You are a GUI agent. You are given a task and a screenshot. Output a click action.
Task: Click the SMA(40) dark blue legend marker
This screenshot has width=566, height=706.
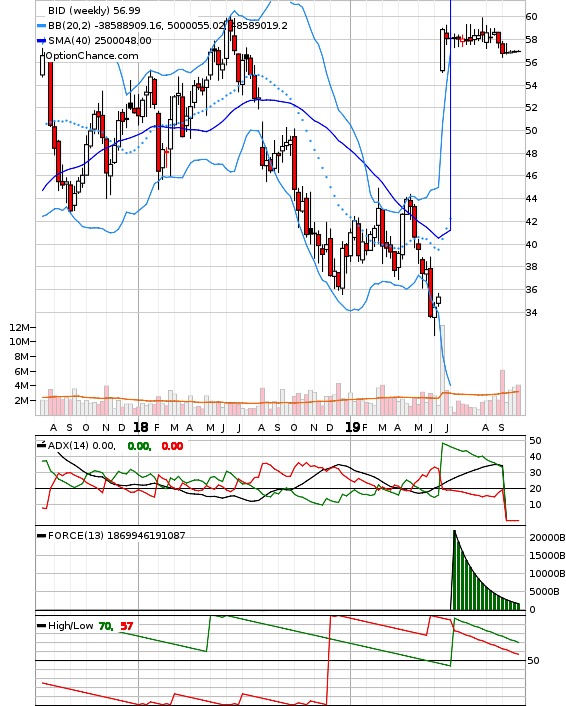41,41
